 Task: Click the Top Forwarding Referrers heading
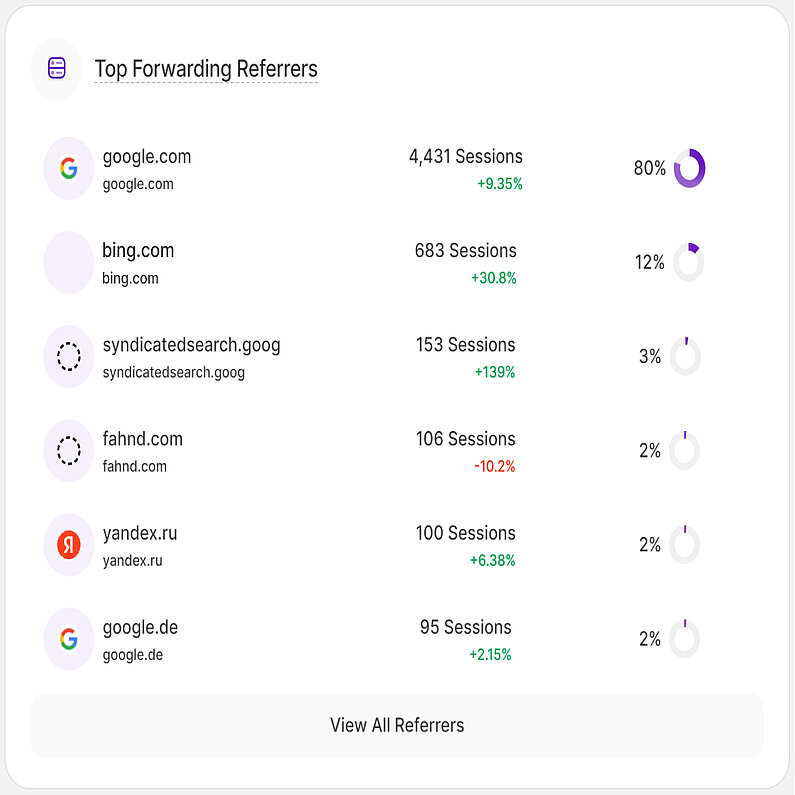[206, 69]
